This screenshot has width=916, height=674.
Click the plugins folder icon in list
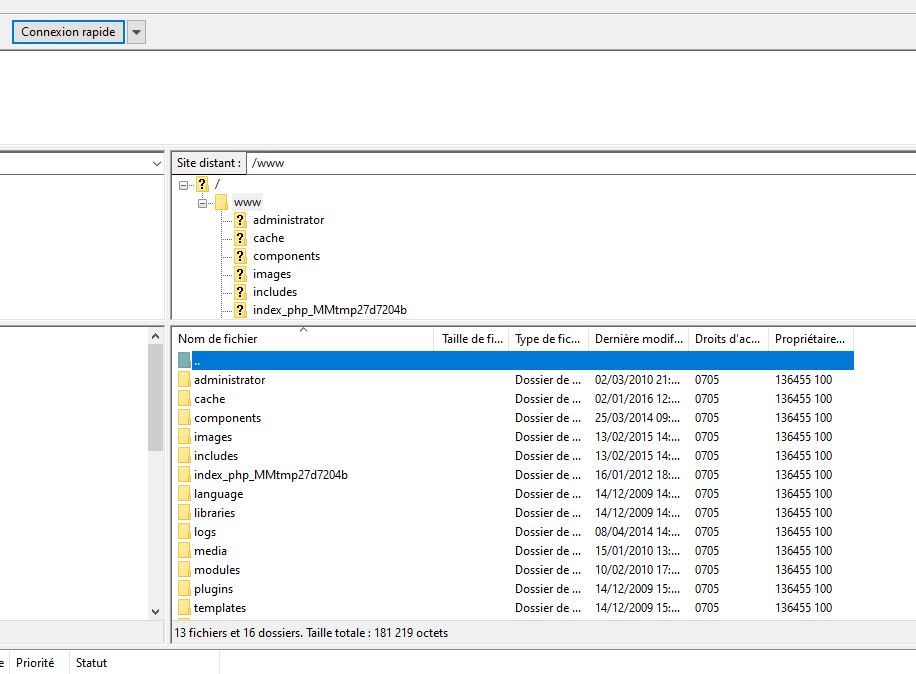[184, 589]
